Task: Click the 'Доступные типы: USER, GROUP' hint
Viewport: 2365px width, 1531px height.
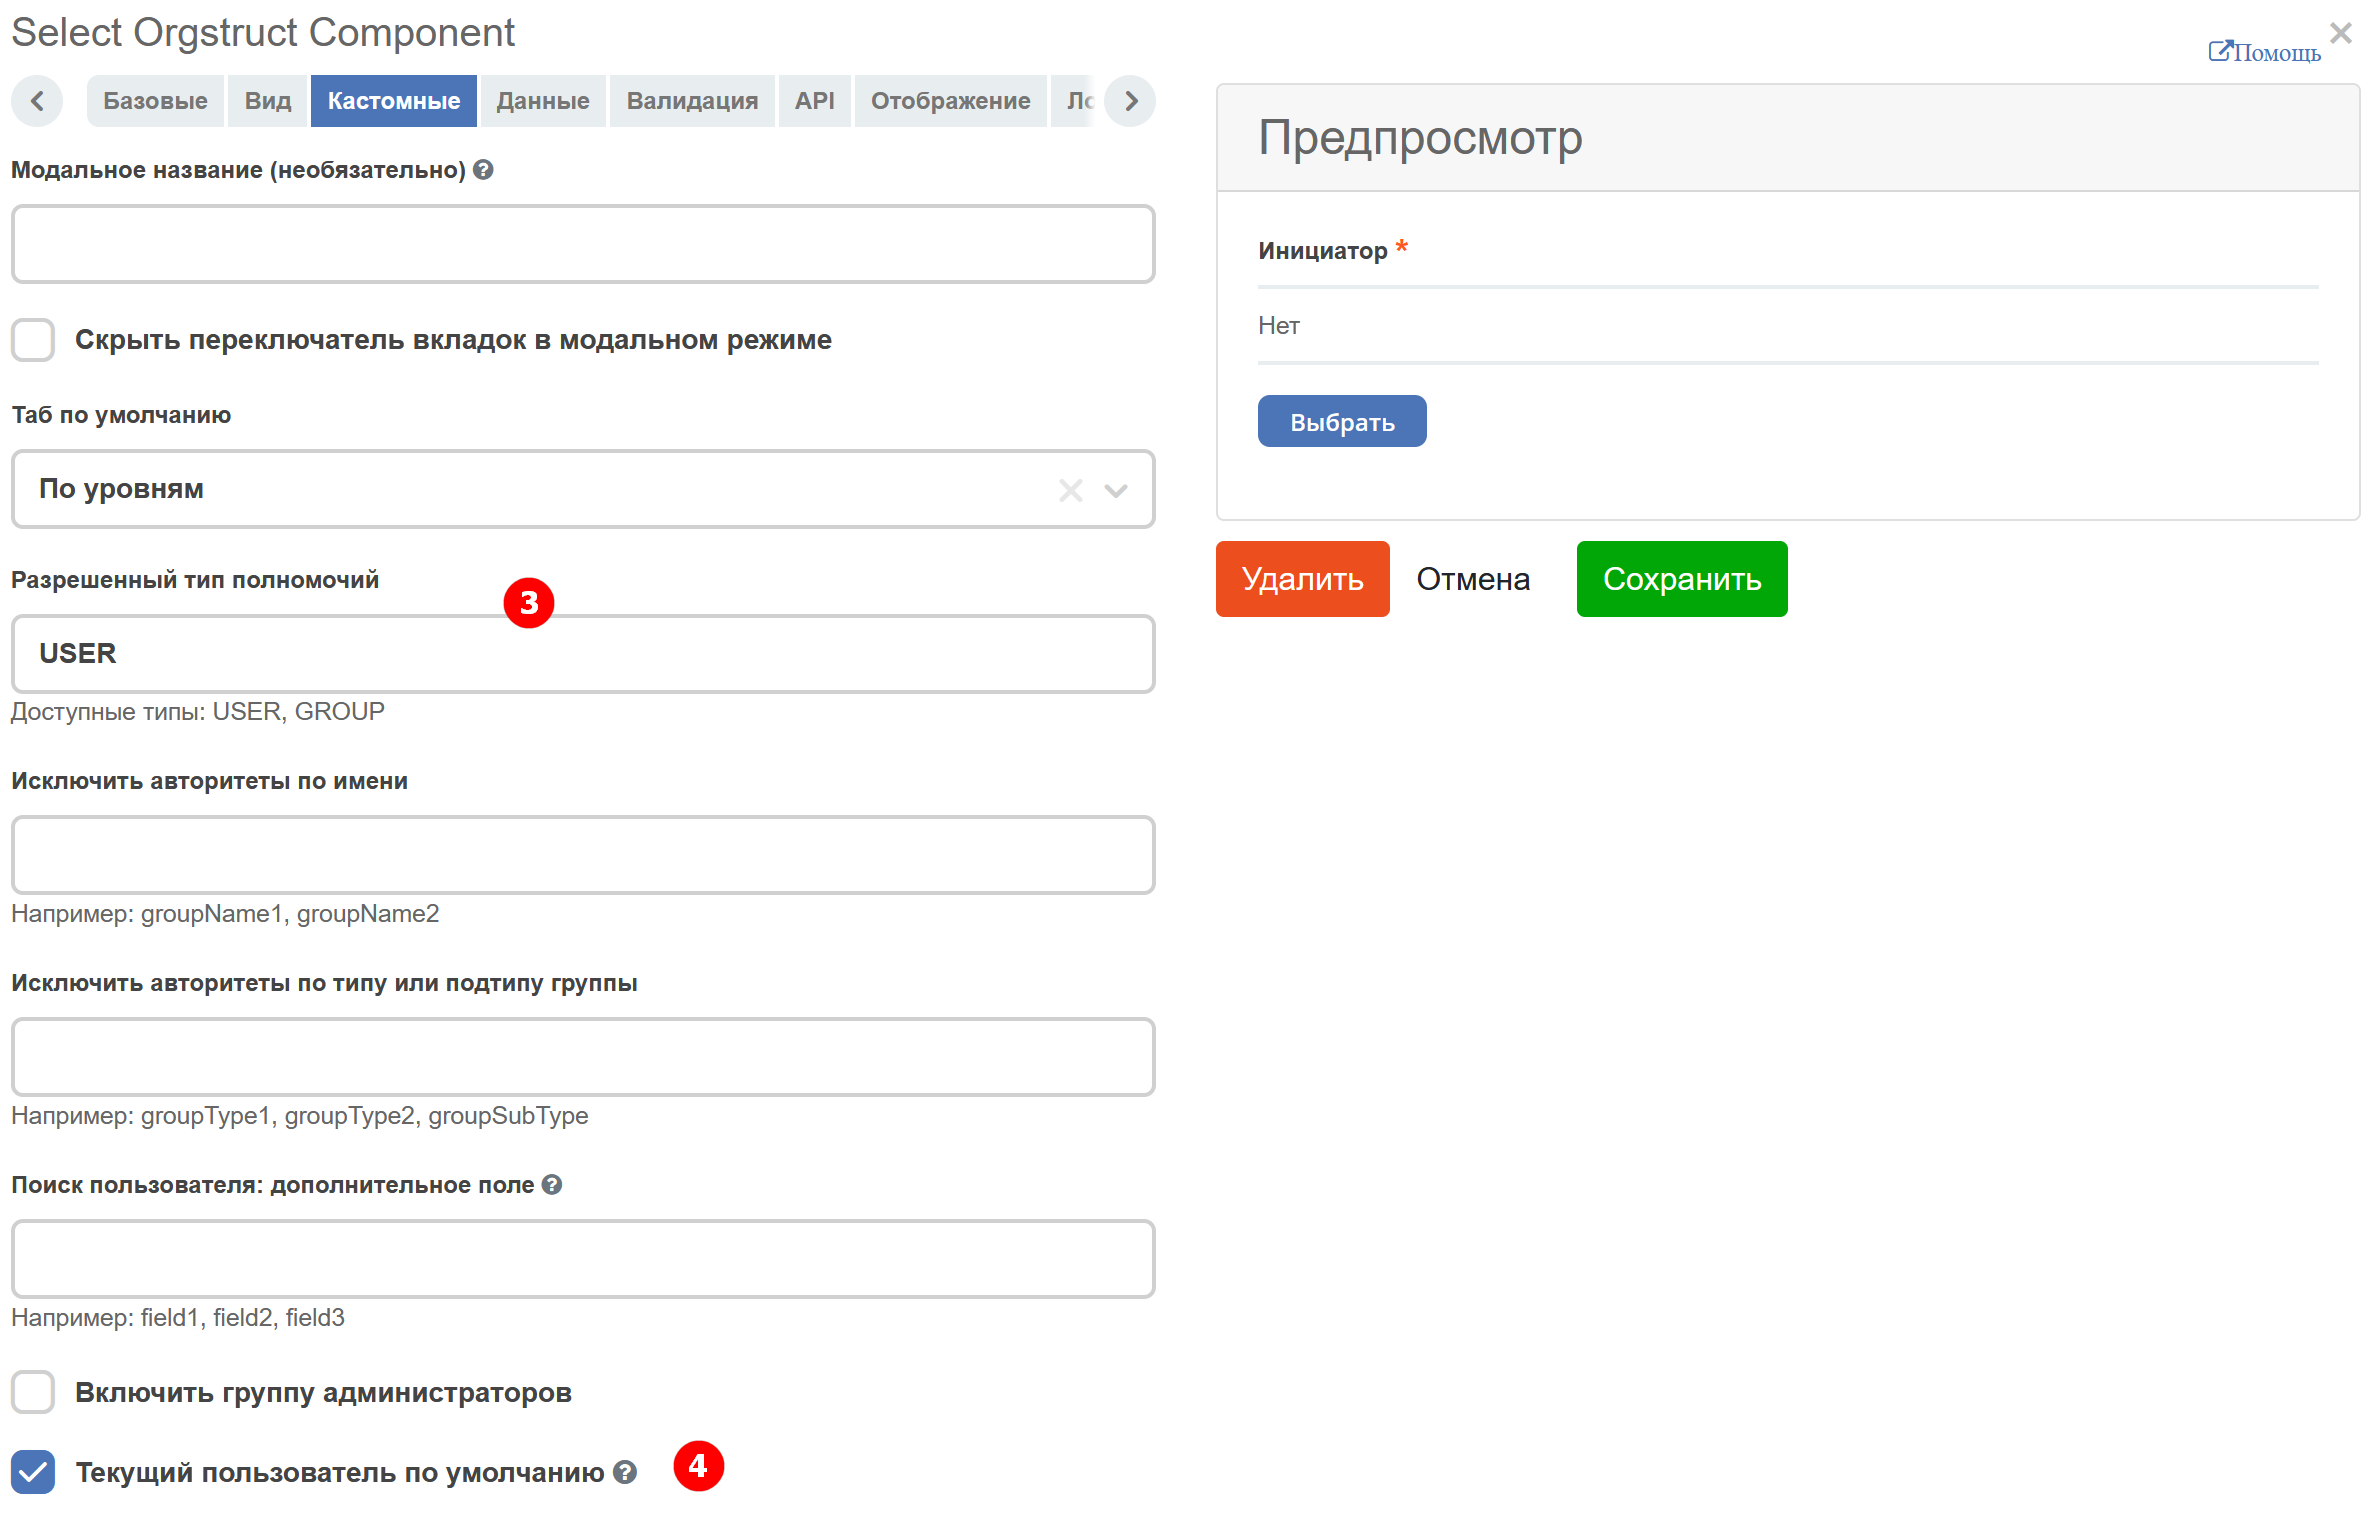Action: click(x=198, y=711)
